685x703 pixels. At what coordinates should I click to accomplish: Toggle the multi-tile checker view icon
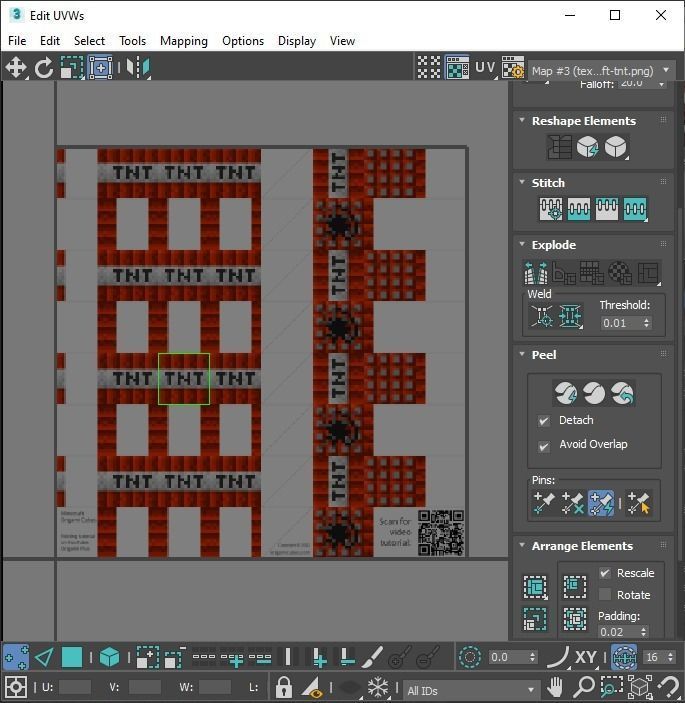429,68
